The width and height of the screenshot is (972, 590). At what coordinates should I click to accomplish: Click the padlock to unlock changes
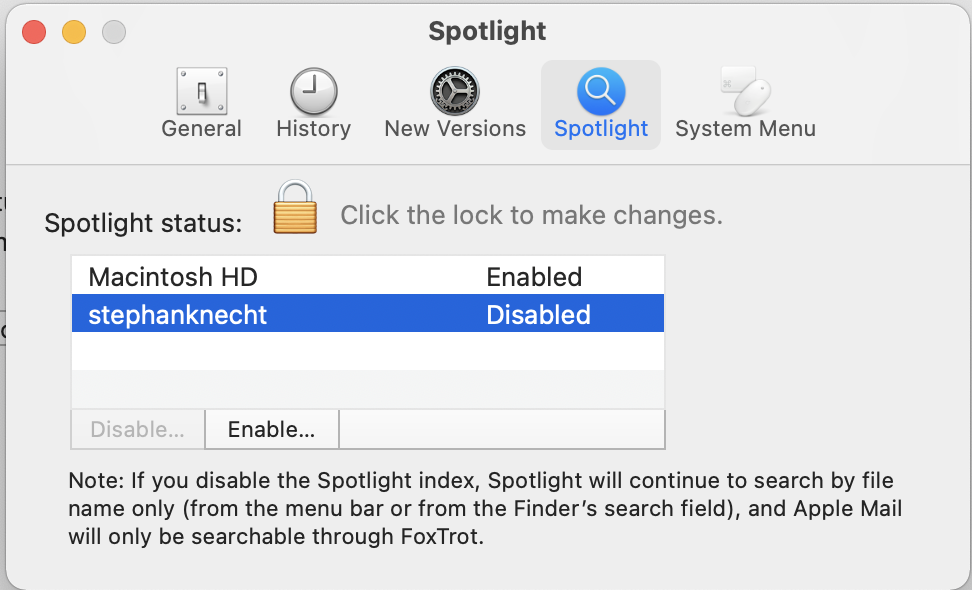click(x=294, y=207)
